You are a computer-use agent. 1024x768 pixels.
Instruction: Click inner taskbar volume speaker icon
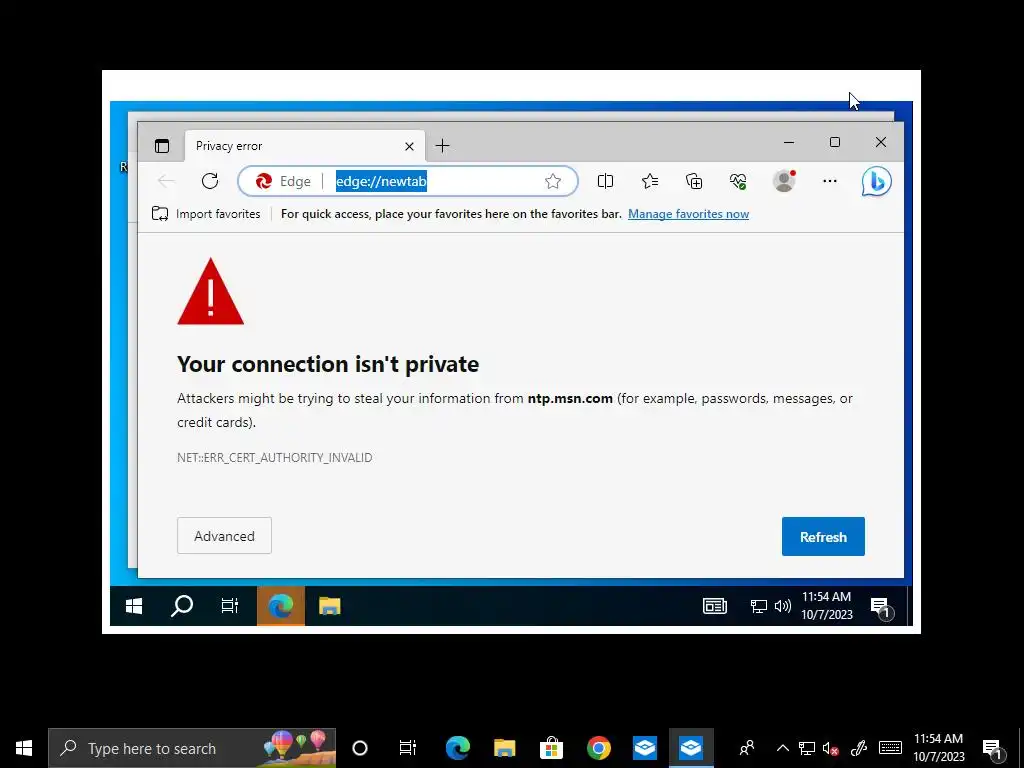[782, 606]
